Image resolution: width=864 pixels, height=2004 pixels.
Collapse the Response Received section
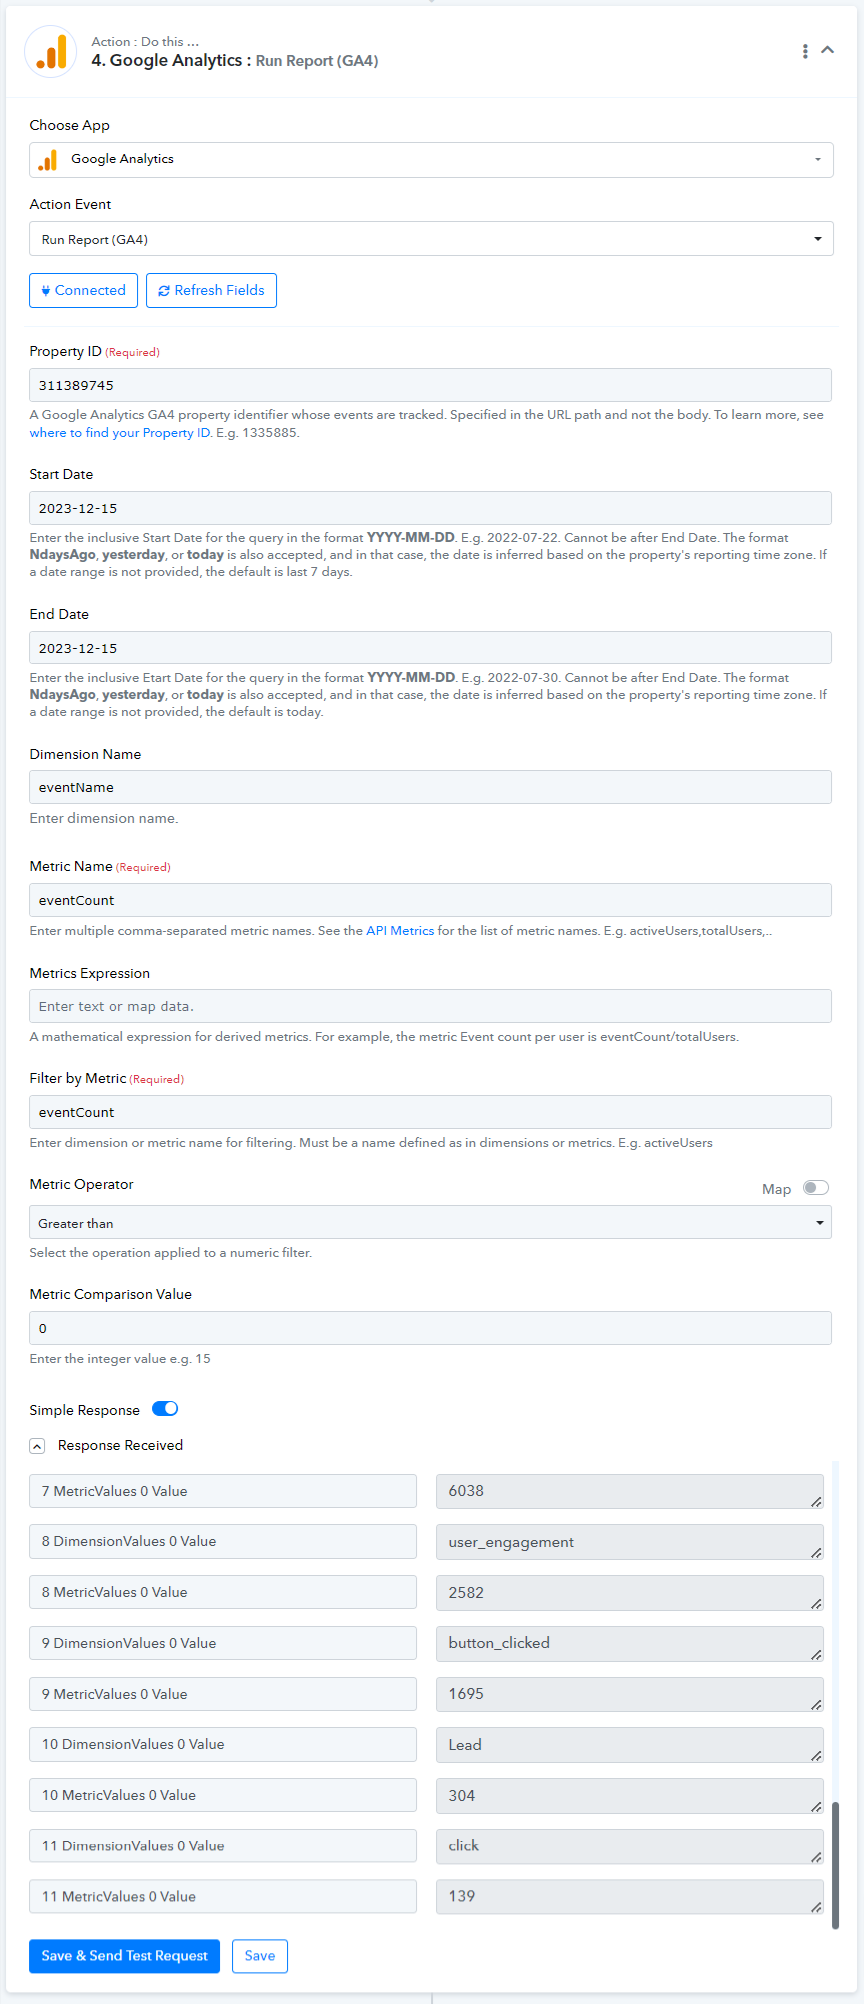37,1446
